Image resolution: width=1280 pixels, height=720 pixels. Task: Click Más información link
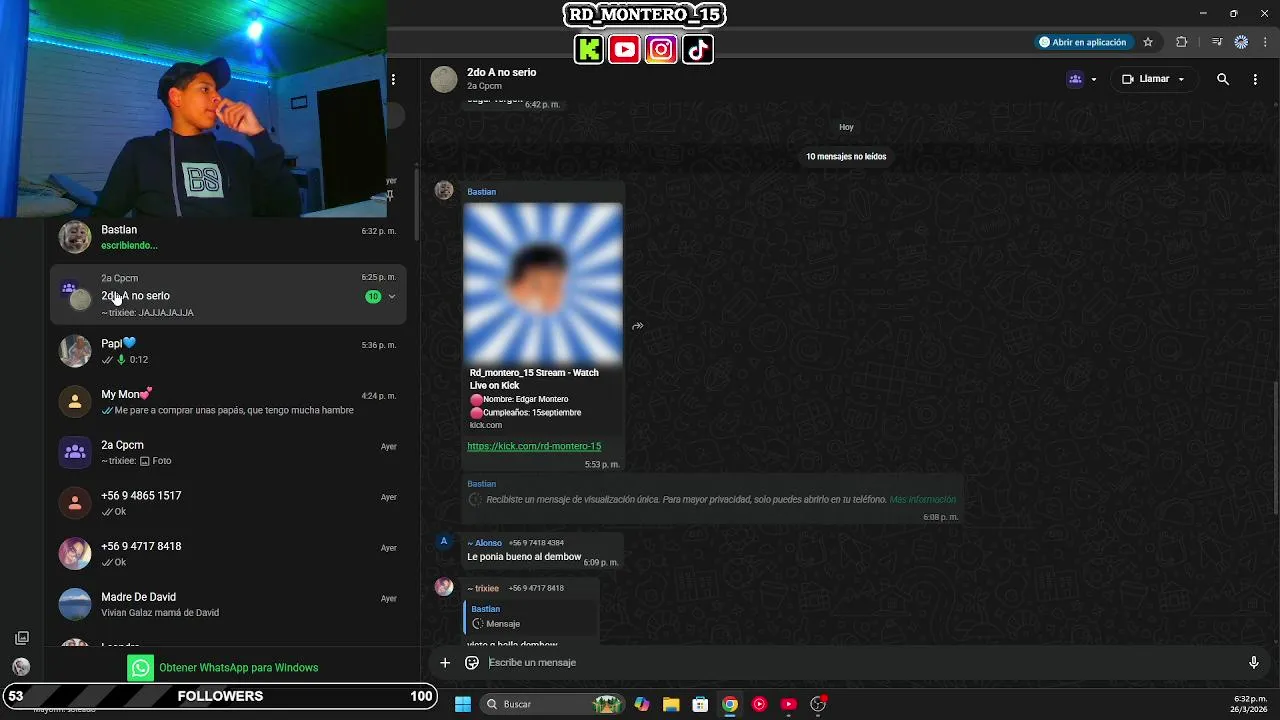point(922,500)
